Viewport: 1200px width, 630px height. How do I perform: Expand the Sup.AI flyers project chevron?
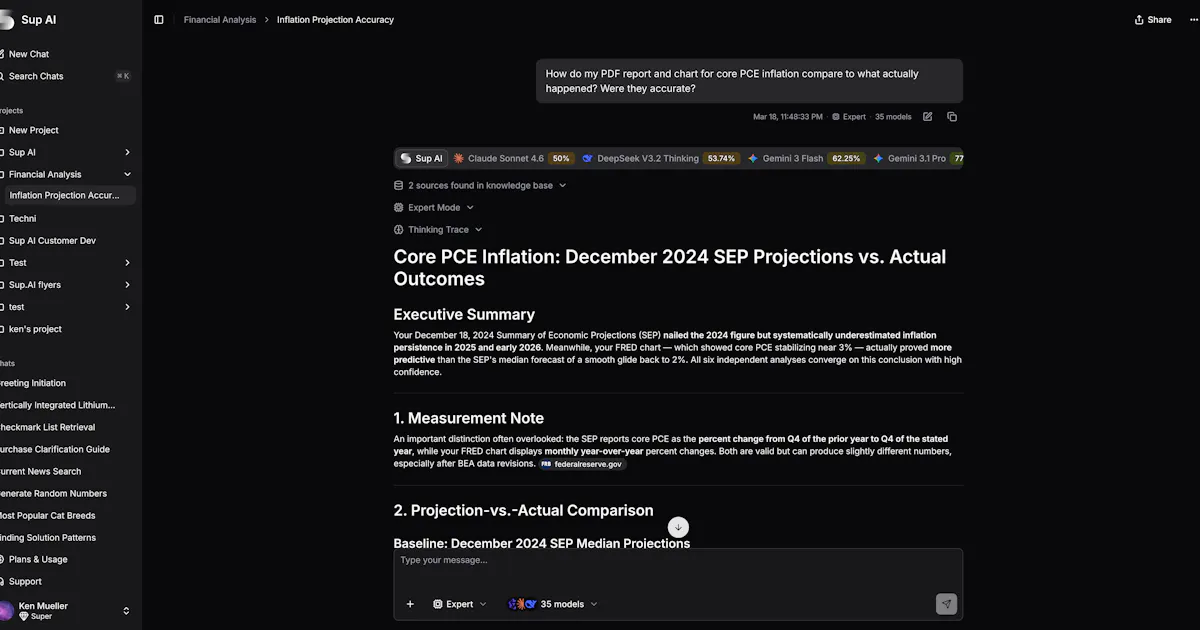point(127,285)
